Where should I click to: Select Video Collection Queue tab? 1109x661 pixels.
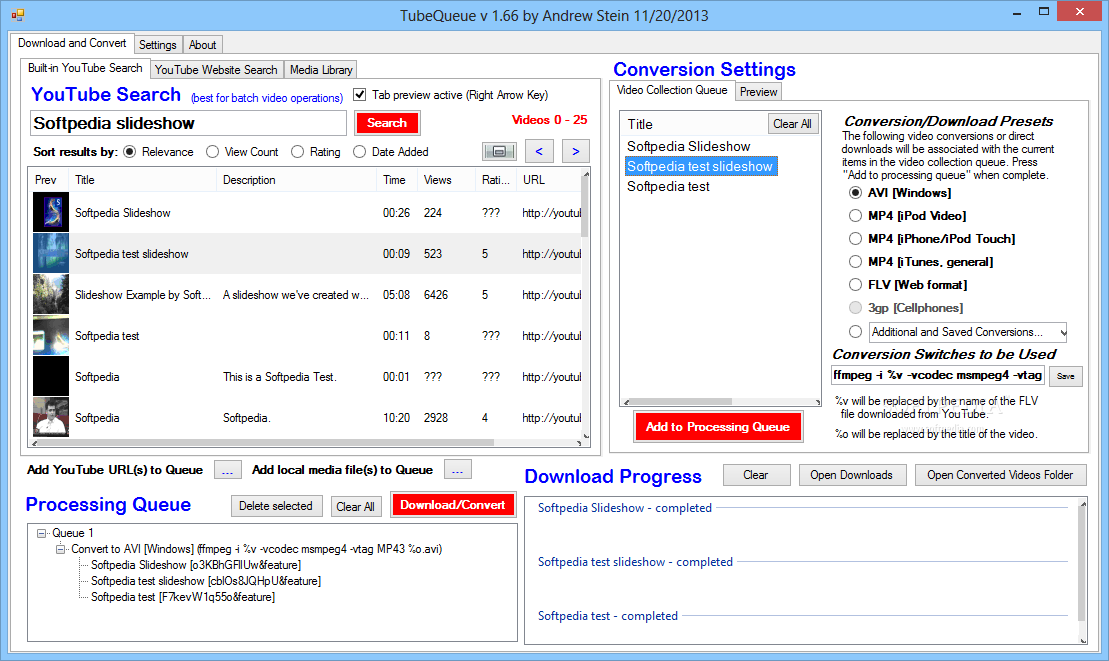(672, 90)
